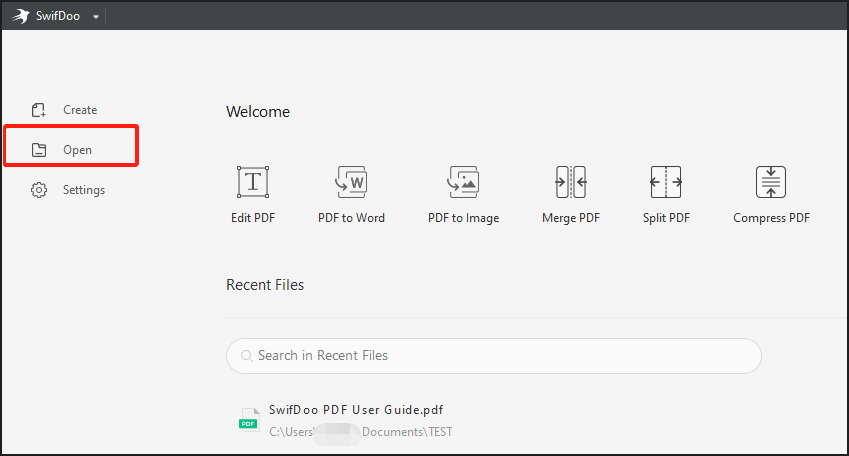The image size is (849, 456).
Task: Click the PDF to Image label
Action: [x=463, y=218]
